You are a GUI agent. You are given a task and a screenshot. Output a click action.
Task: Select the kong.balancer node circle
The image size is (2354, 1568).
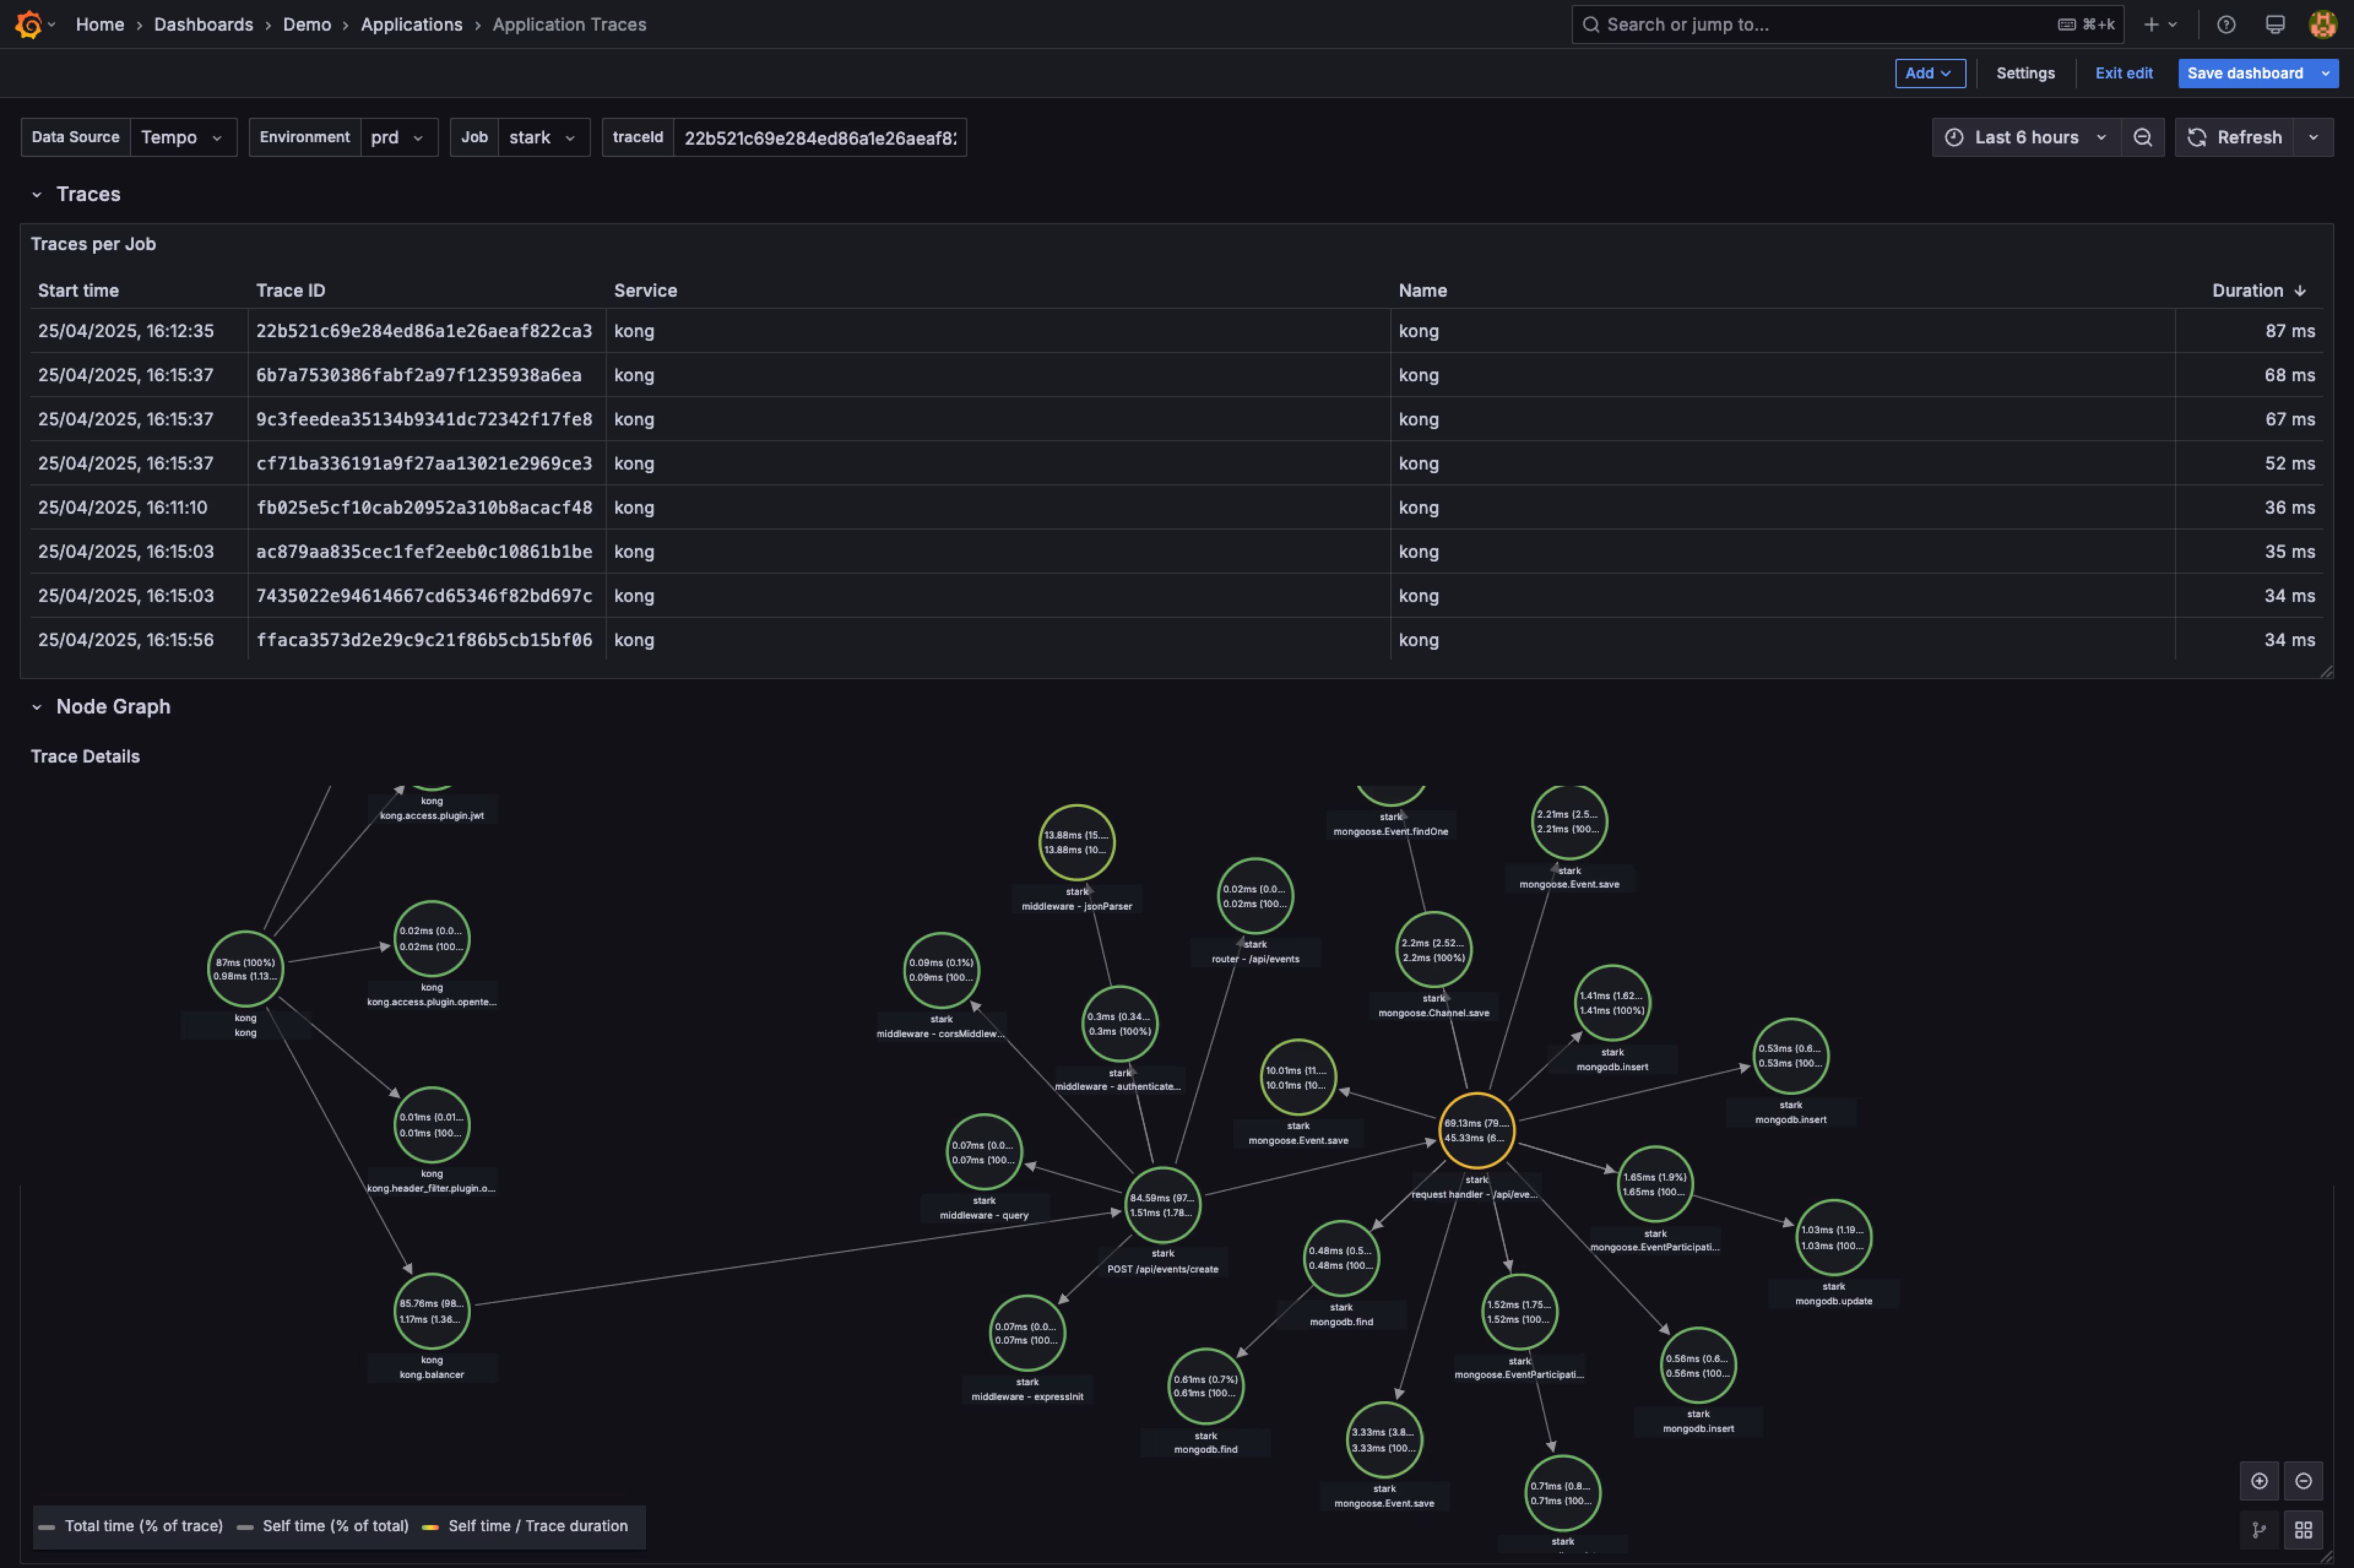point(431,1311)
